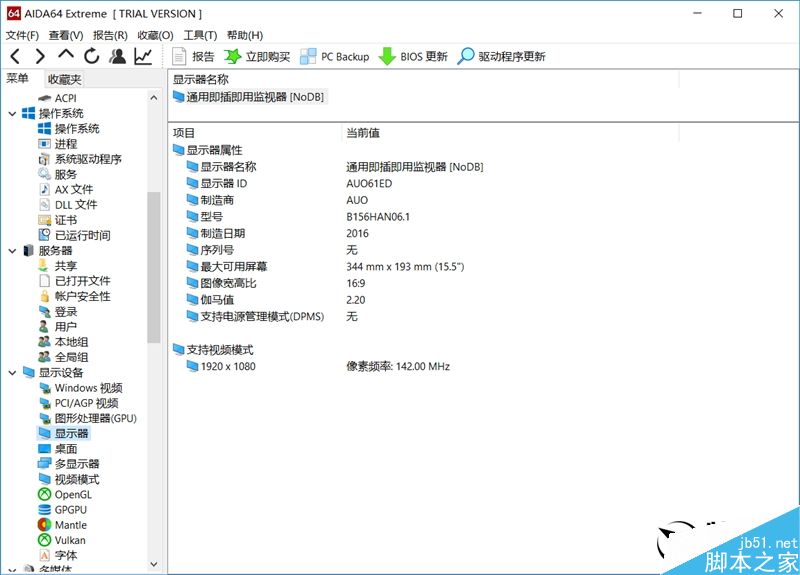Switch to the 菜单 tab
This screenshot has width=800, height=575.
coord(17,79)
